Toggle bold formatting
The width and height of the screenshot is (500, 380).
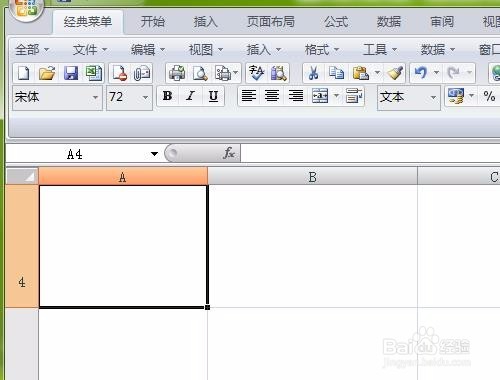[x=168, y=96]
